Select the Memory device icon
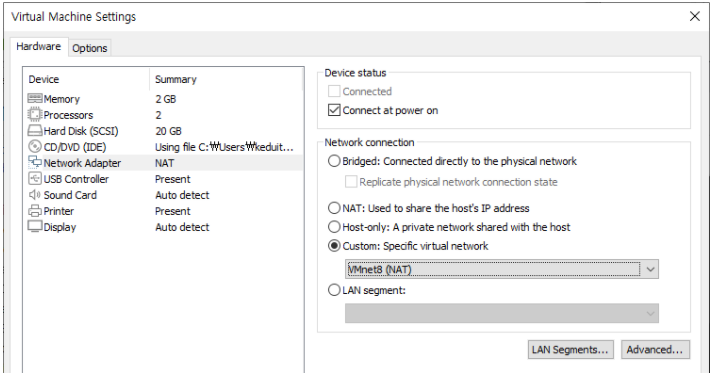Screen dimensions: 710x373 35,99
